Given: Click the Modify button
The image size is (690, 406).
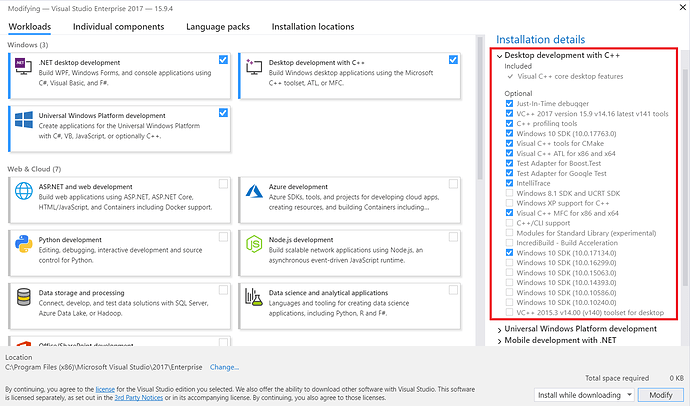Looking at the screenshot, I should coord(661,395).
